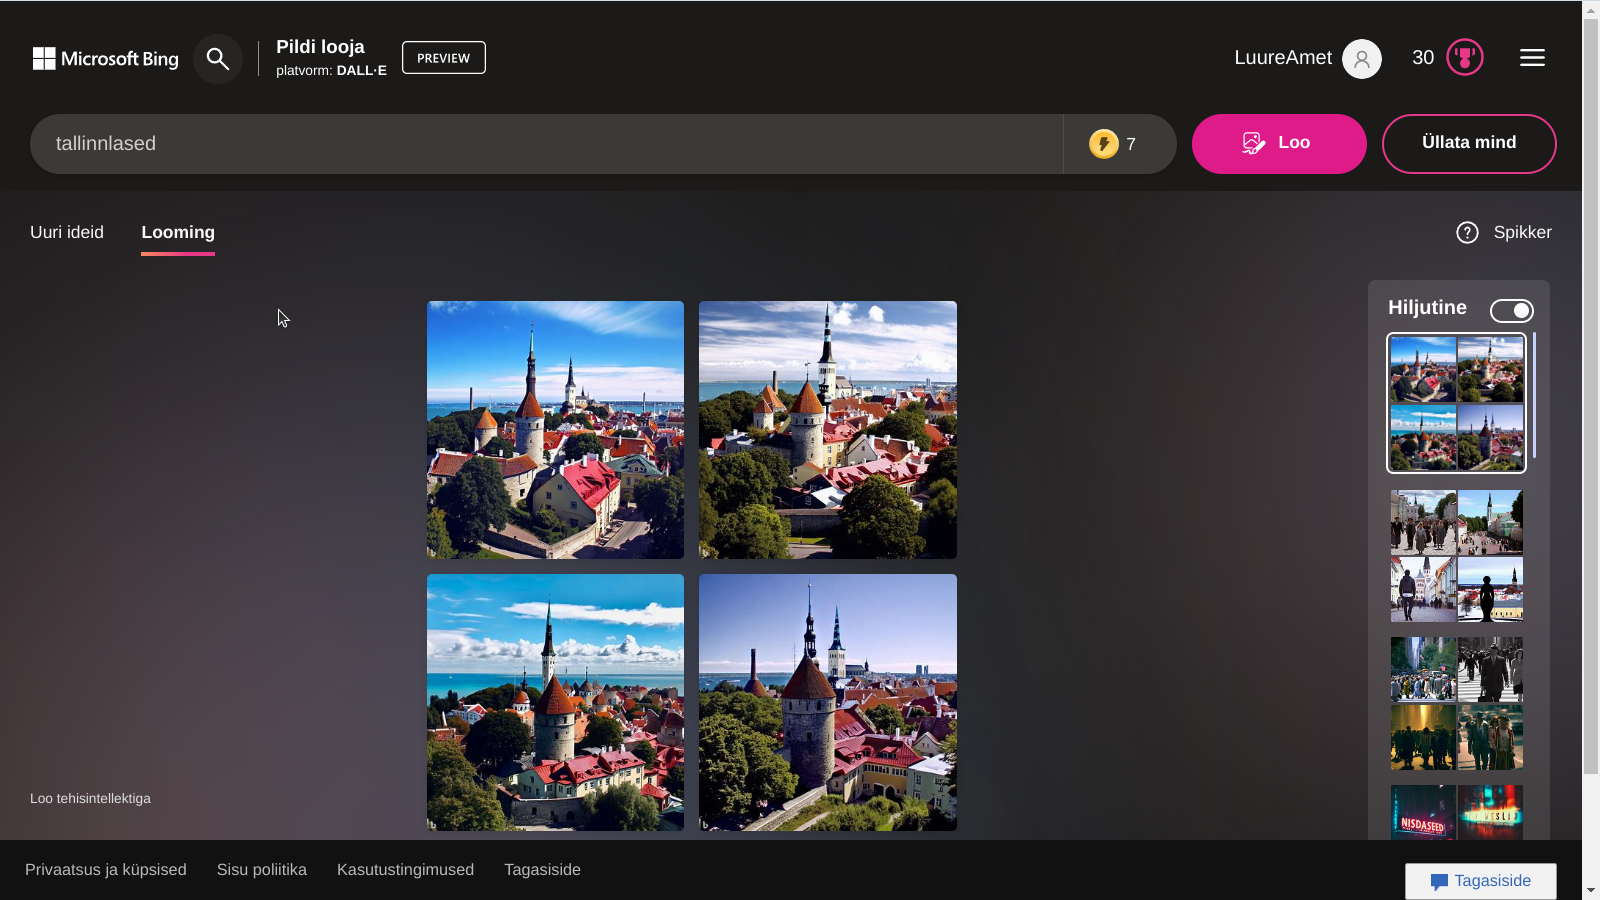Open the Privaatsus ja küpsised link
This screenshot has width=1600, height=900.
106,870
